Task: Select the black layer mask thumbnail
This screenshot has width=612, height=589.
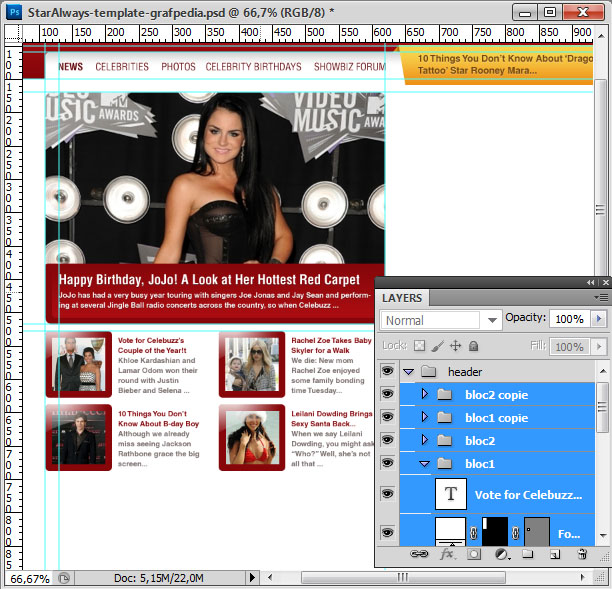Action: click(x=495, y=532)
